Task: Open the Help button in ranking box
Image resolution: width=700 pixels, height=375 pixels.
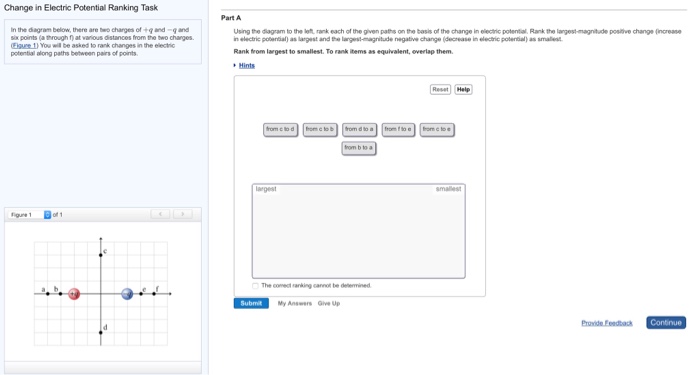Action: [x=463, y=89]
